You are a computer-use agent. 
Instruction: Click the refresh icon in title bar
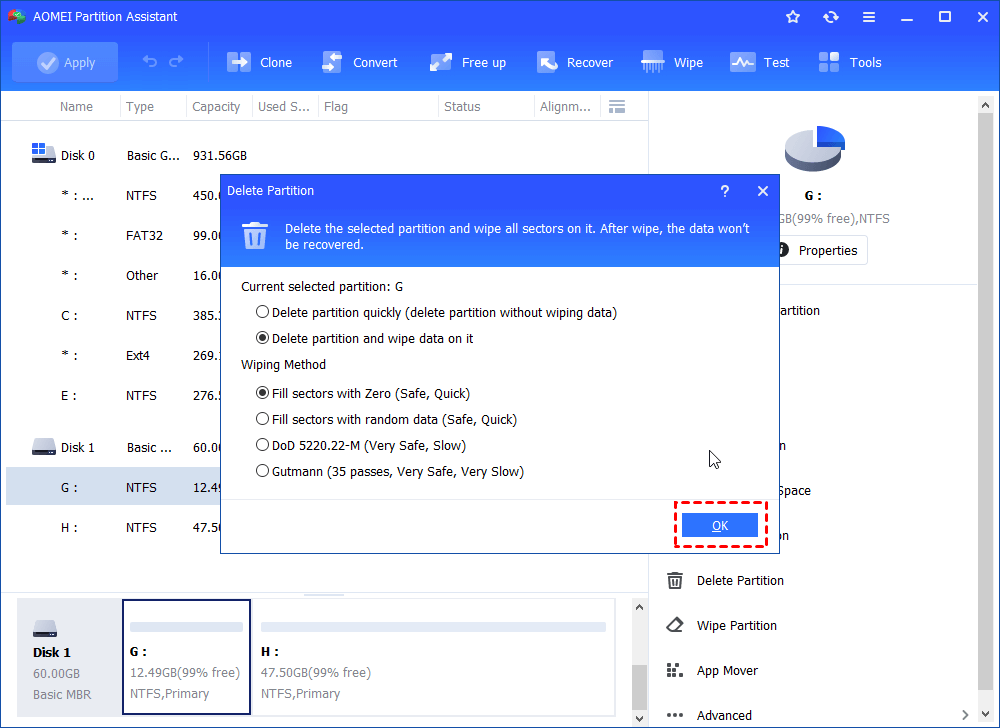pos(830,17)
